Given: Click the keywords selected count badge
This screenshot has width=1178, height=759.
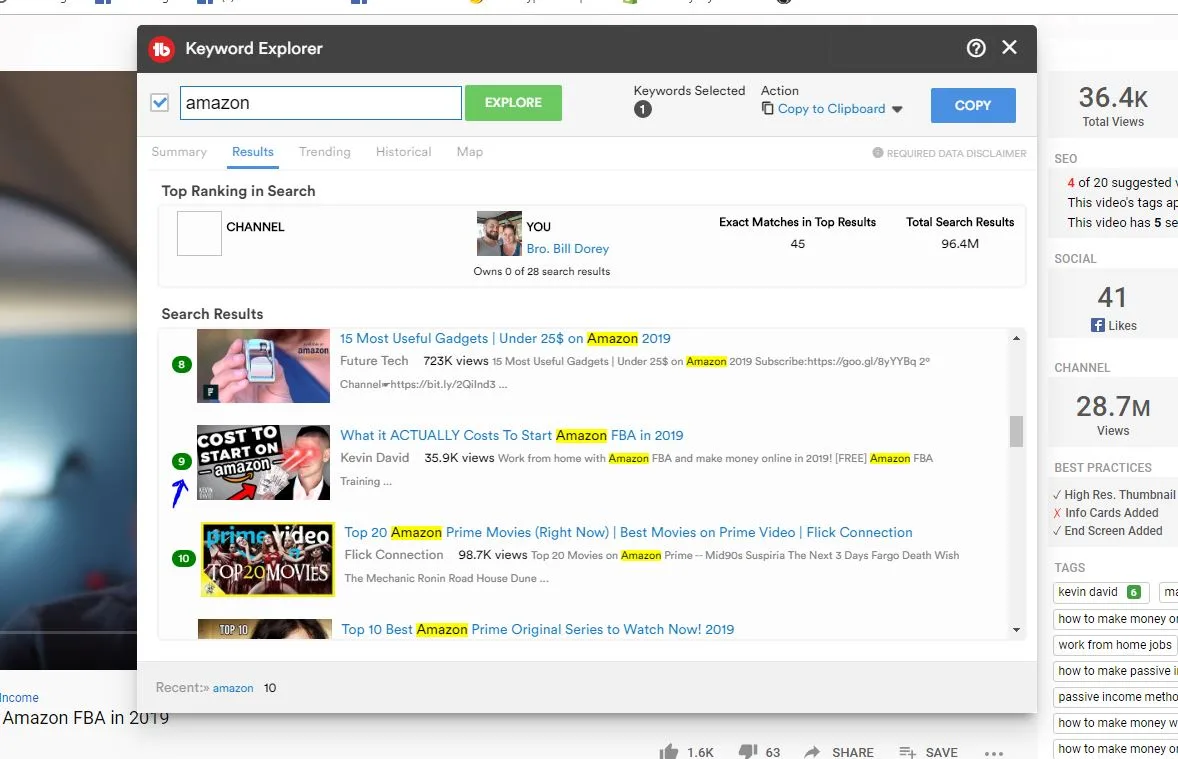Looking at the screenshot, I should (642, 110).
